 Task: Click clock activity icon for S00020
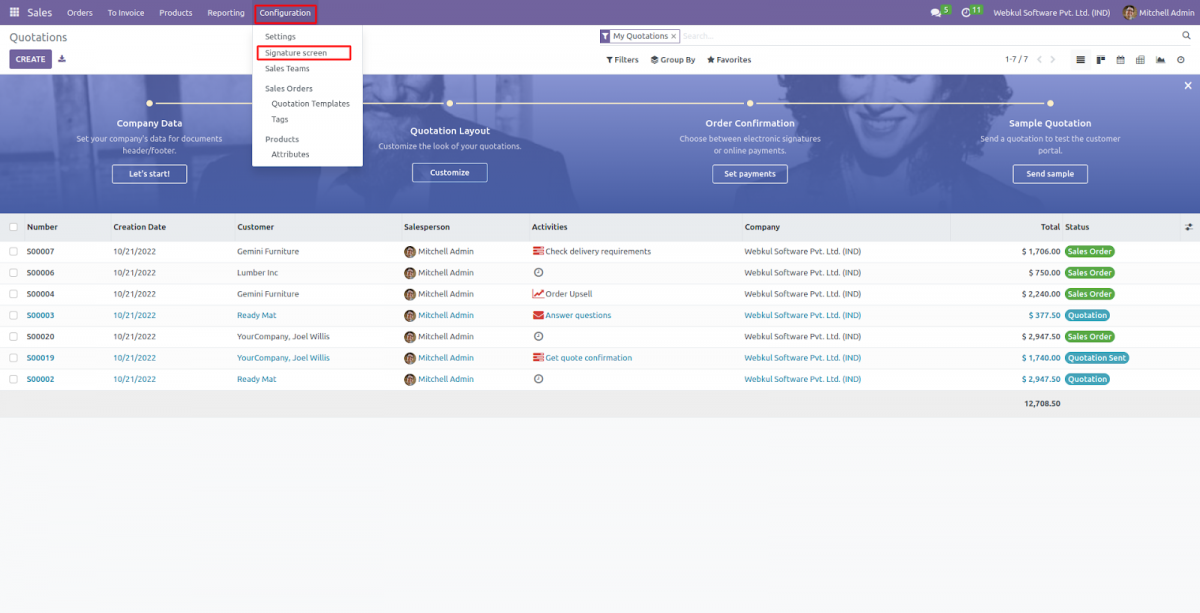[x=538, y=336]
